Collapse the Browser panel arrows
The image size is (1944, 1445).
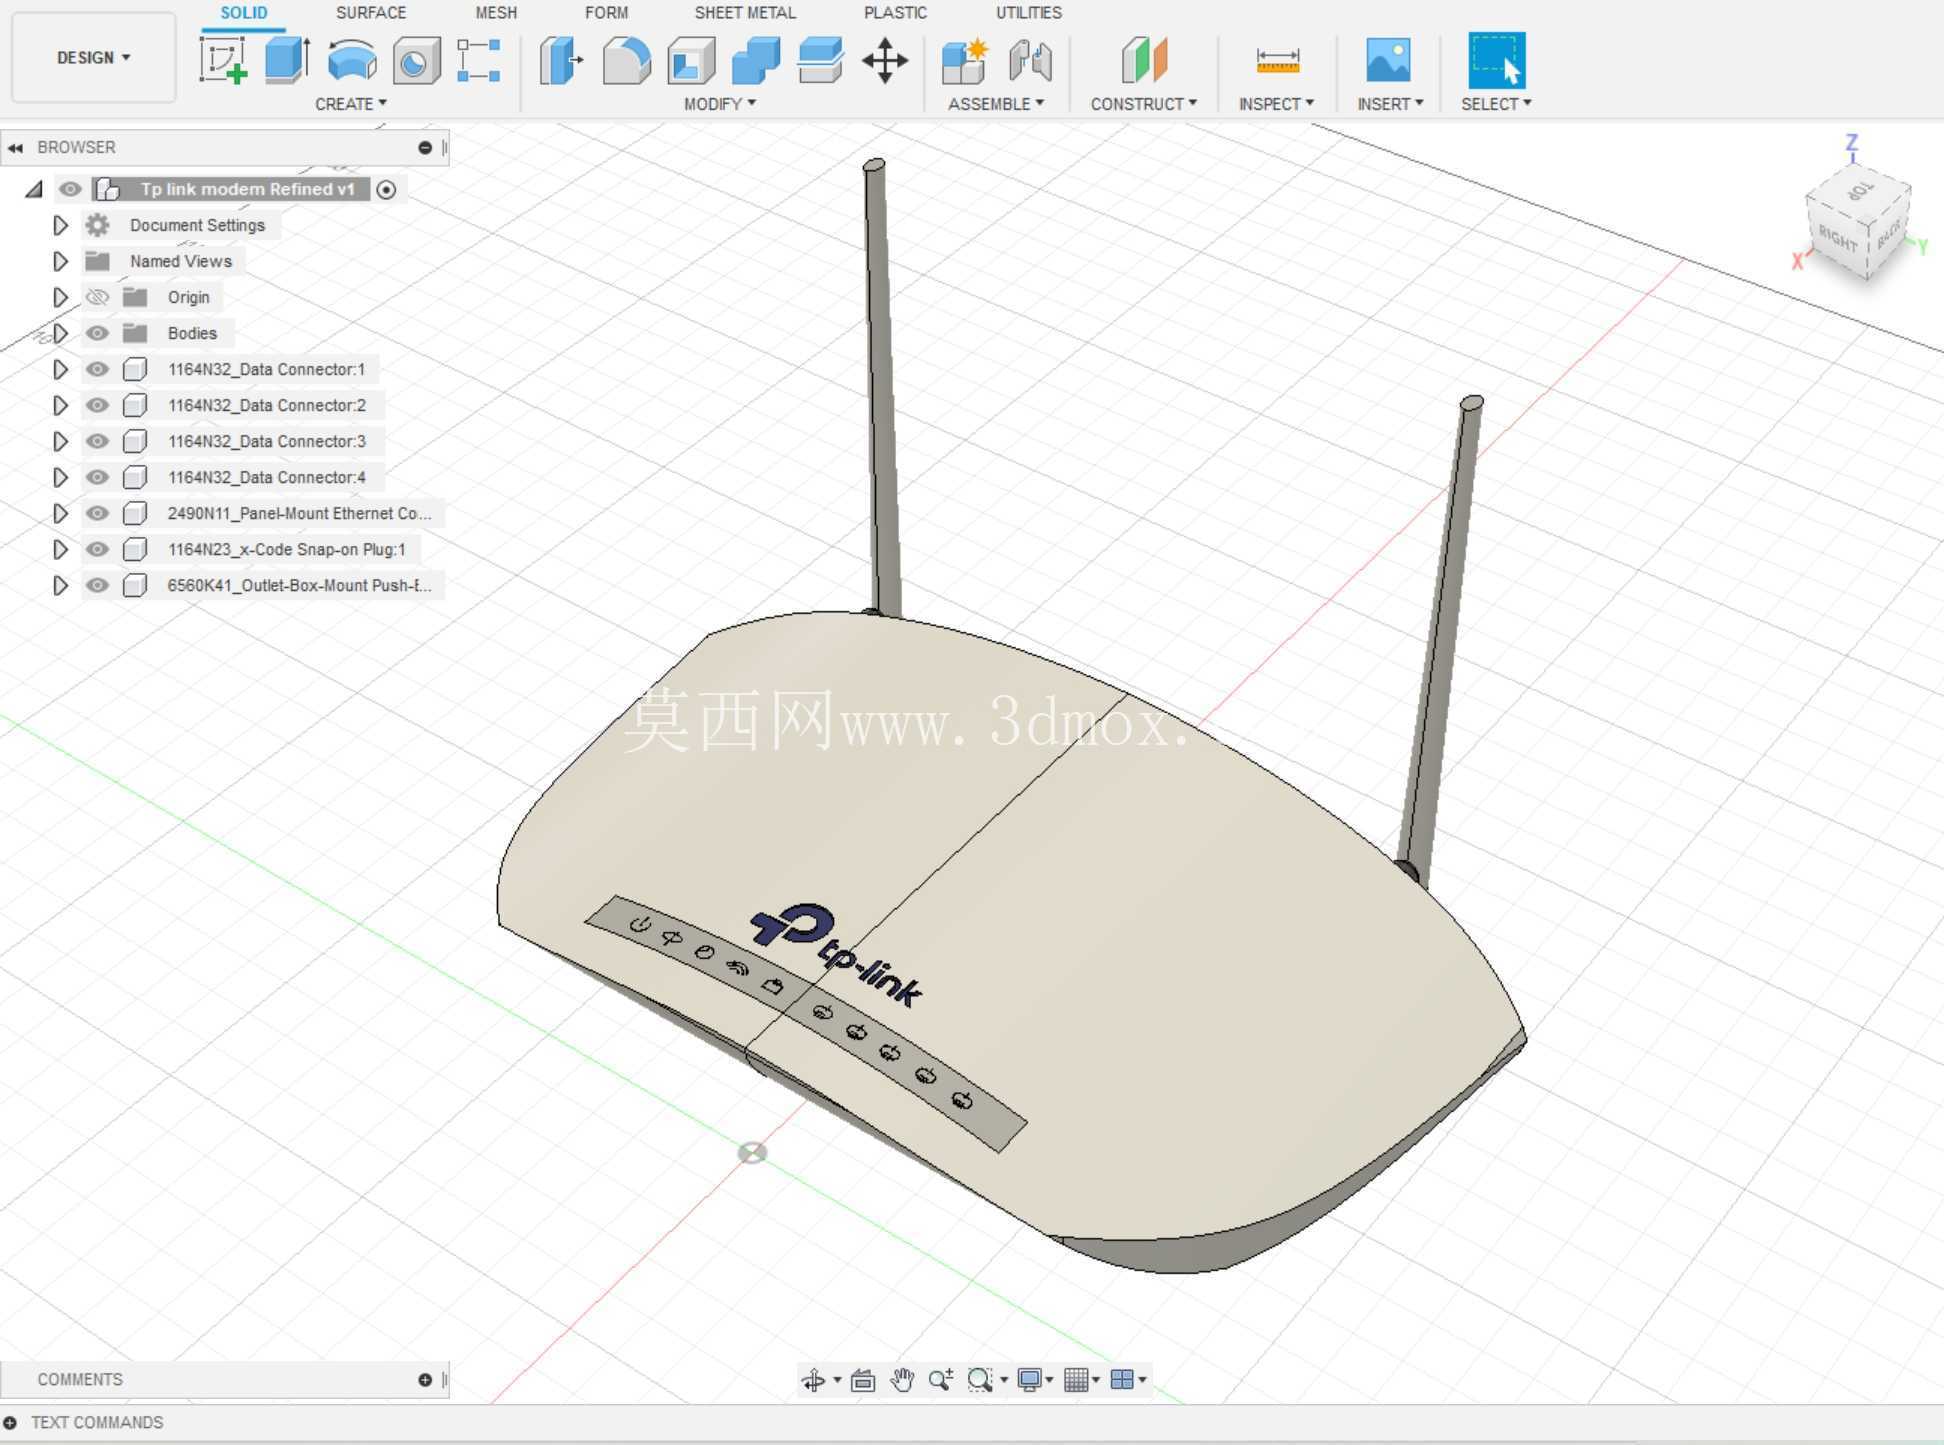tap(15, 148)
